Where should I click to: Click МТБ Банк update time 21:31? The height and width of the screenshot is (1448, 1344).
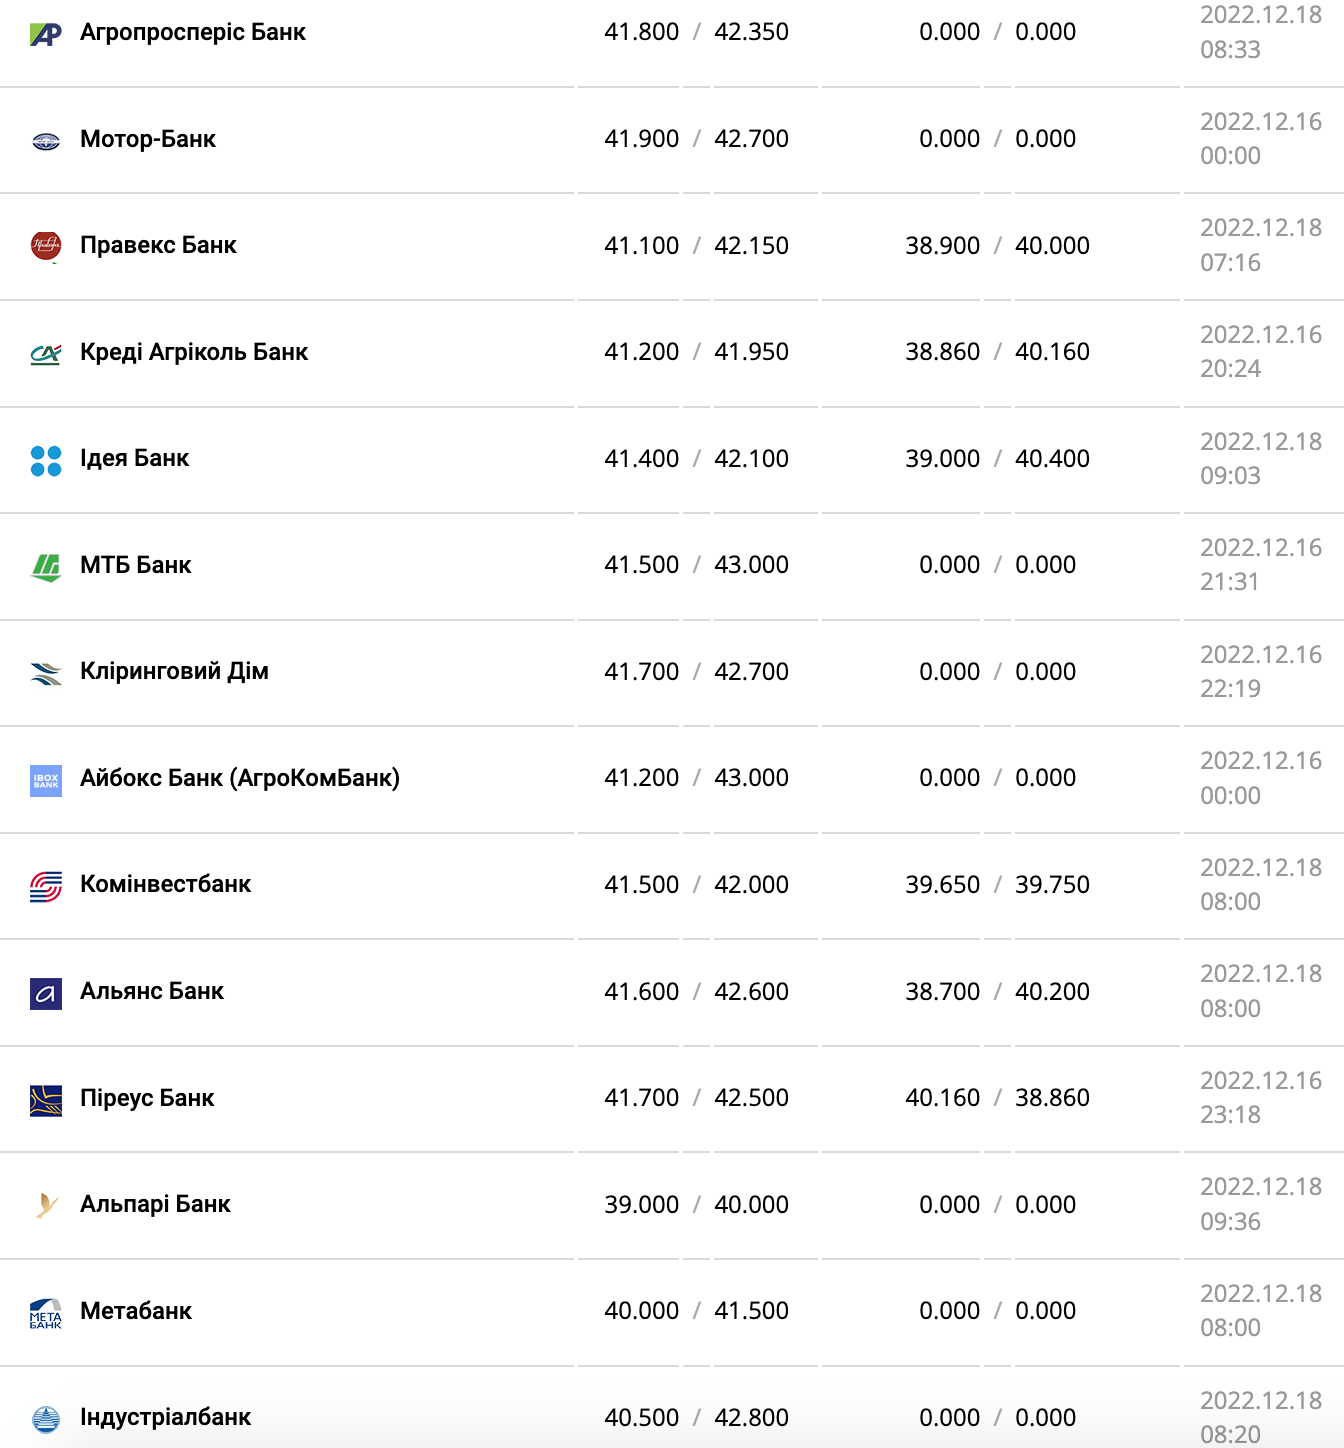(x=1230, y=582)
